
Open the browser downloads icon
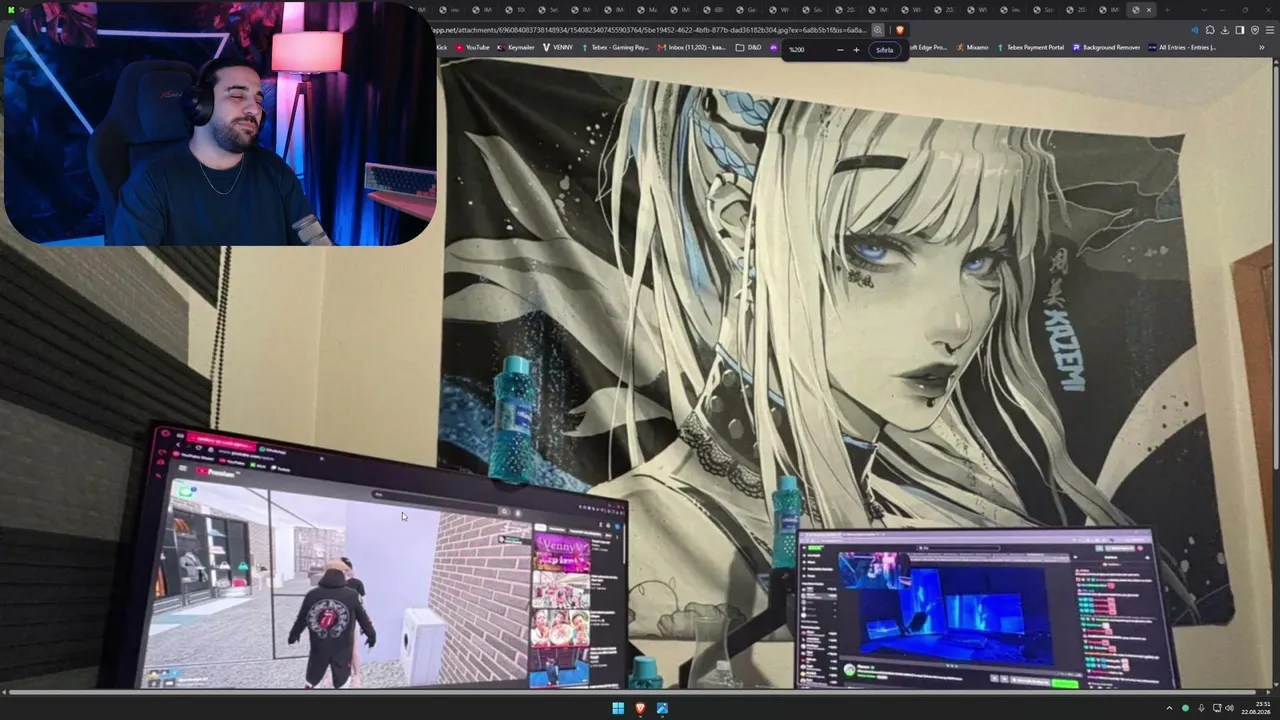(1225, 30)
